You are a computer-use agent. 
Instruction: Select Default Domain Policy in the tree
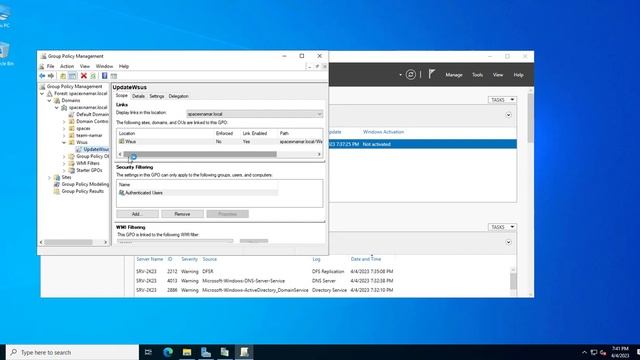click(93, 114)
